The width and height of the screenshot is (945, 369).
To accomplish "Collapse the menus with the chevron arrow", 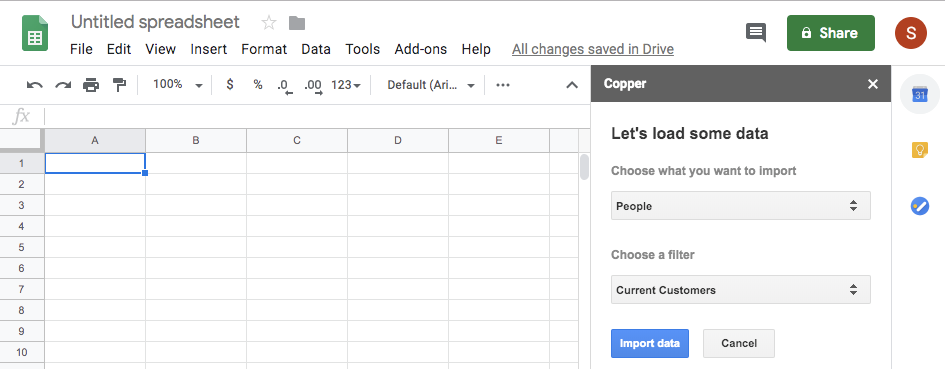I will (572, 85).
